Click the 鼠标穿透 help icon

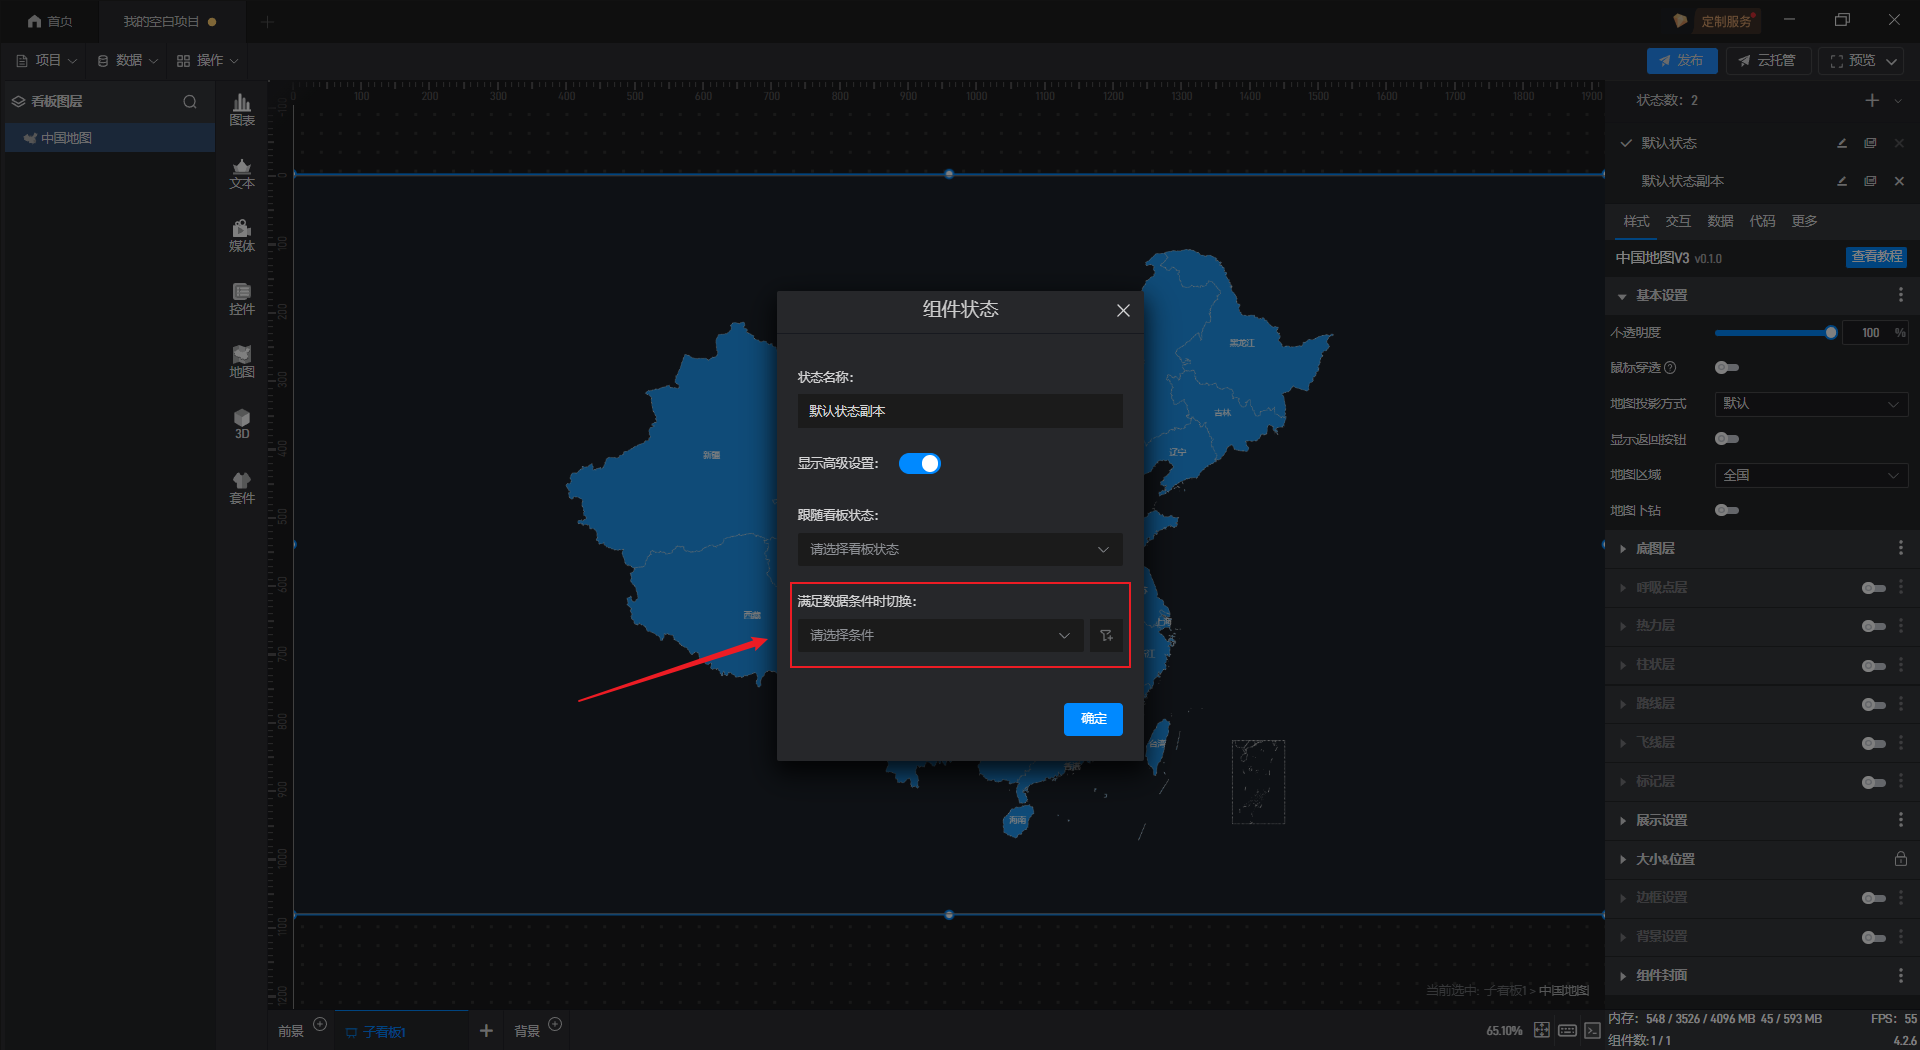click(x=1670, y=368)
